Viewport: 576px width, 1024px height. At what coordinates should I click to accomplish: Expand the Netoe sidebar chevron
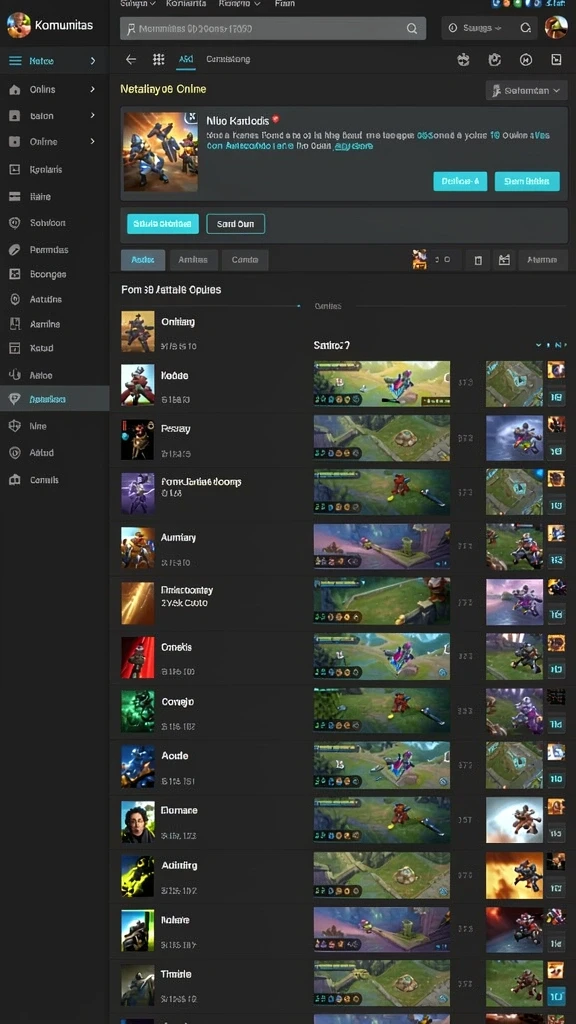pos(93,61)
